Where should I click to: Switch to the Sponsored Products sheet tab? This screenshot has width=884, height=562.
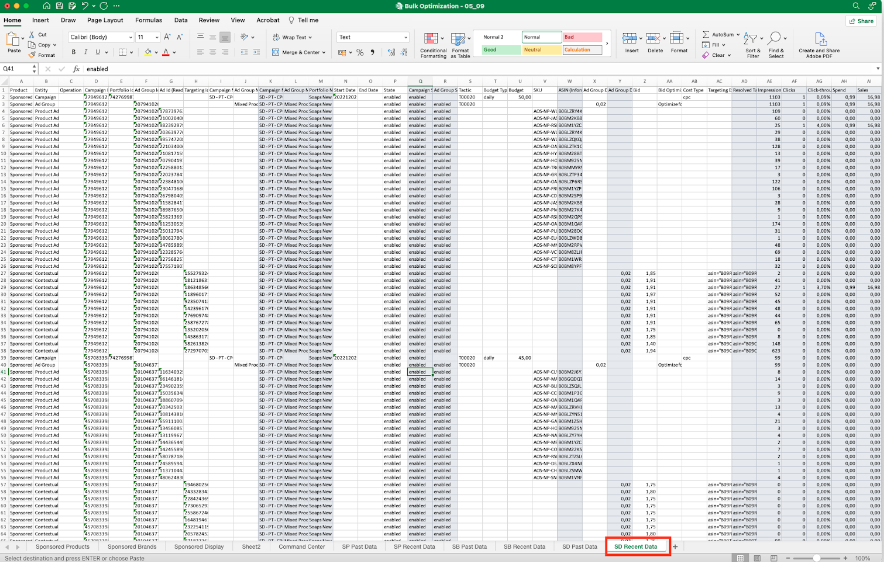(x=63, y=547)
